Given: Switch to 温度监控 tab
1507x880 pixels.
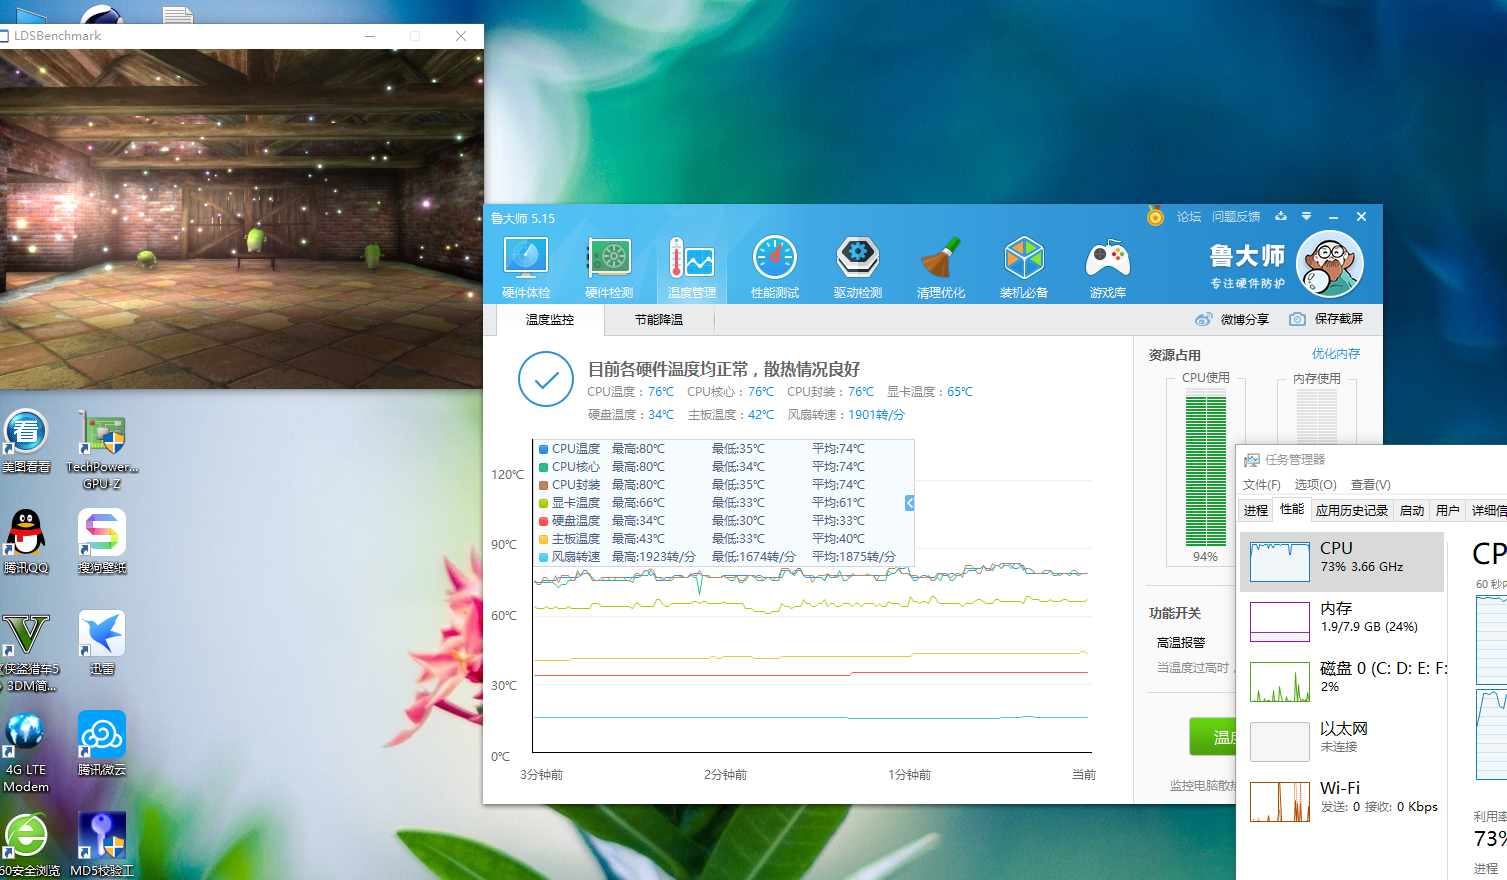Looking at the screenshot, I should 550,320.
